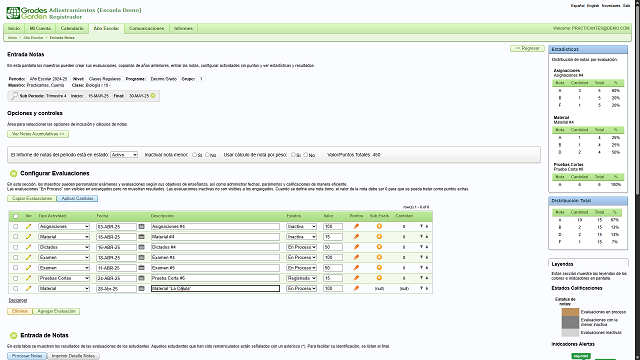Add a sub-evaluation to Asignaciones #4
This screenshot has height=360, width=640.
click(x=379, y=226)
